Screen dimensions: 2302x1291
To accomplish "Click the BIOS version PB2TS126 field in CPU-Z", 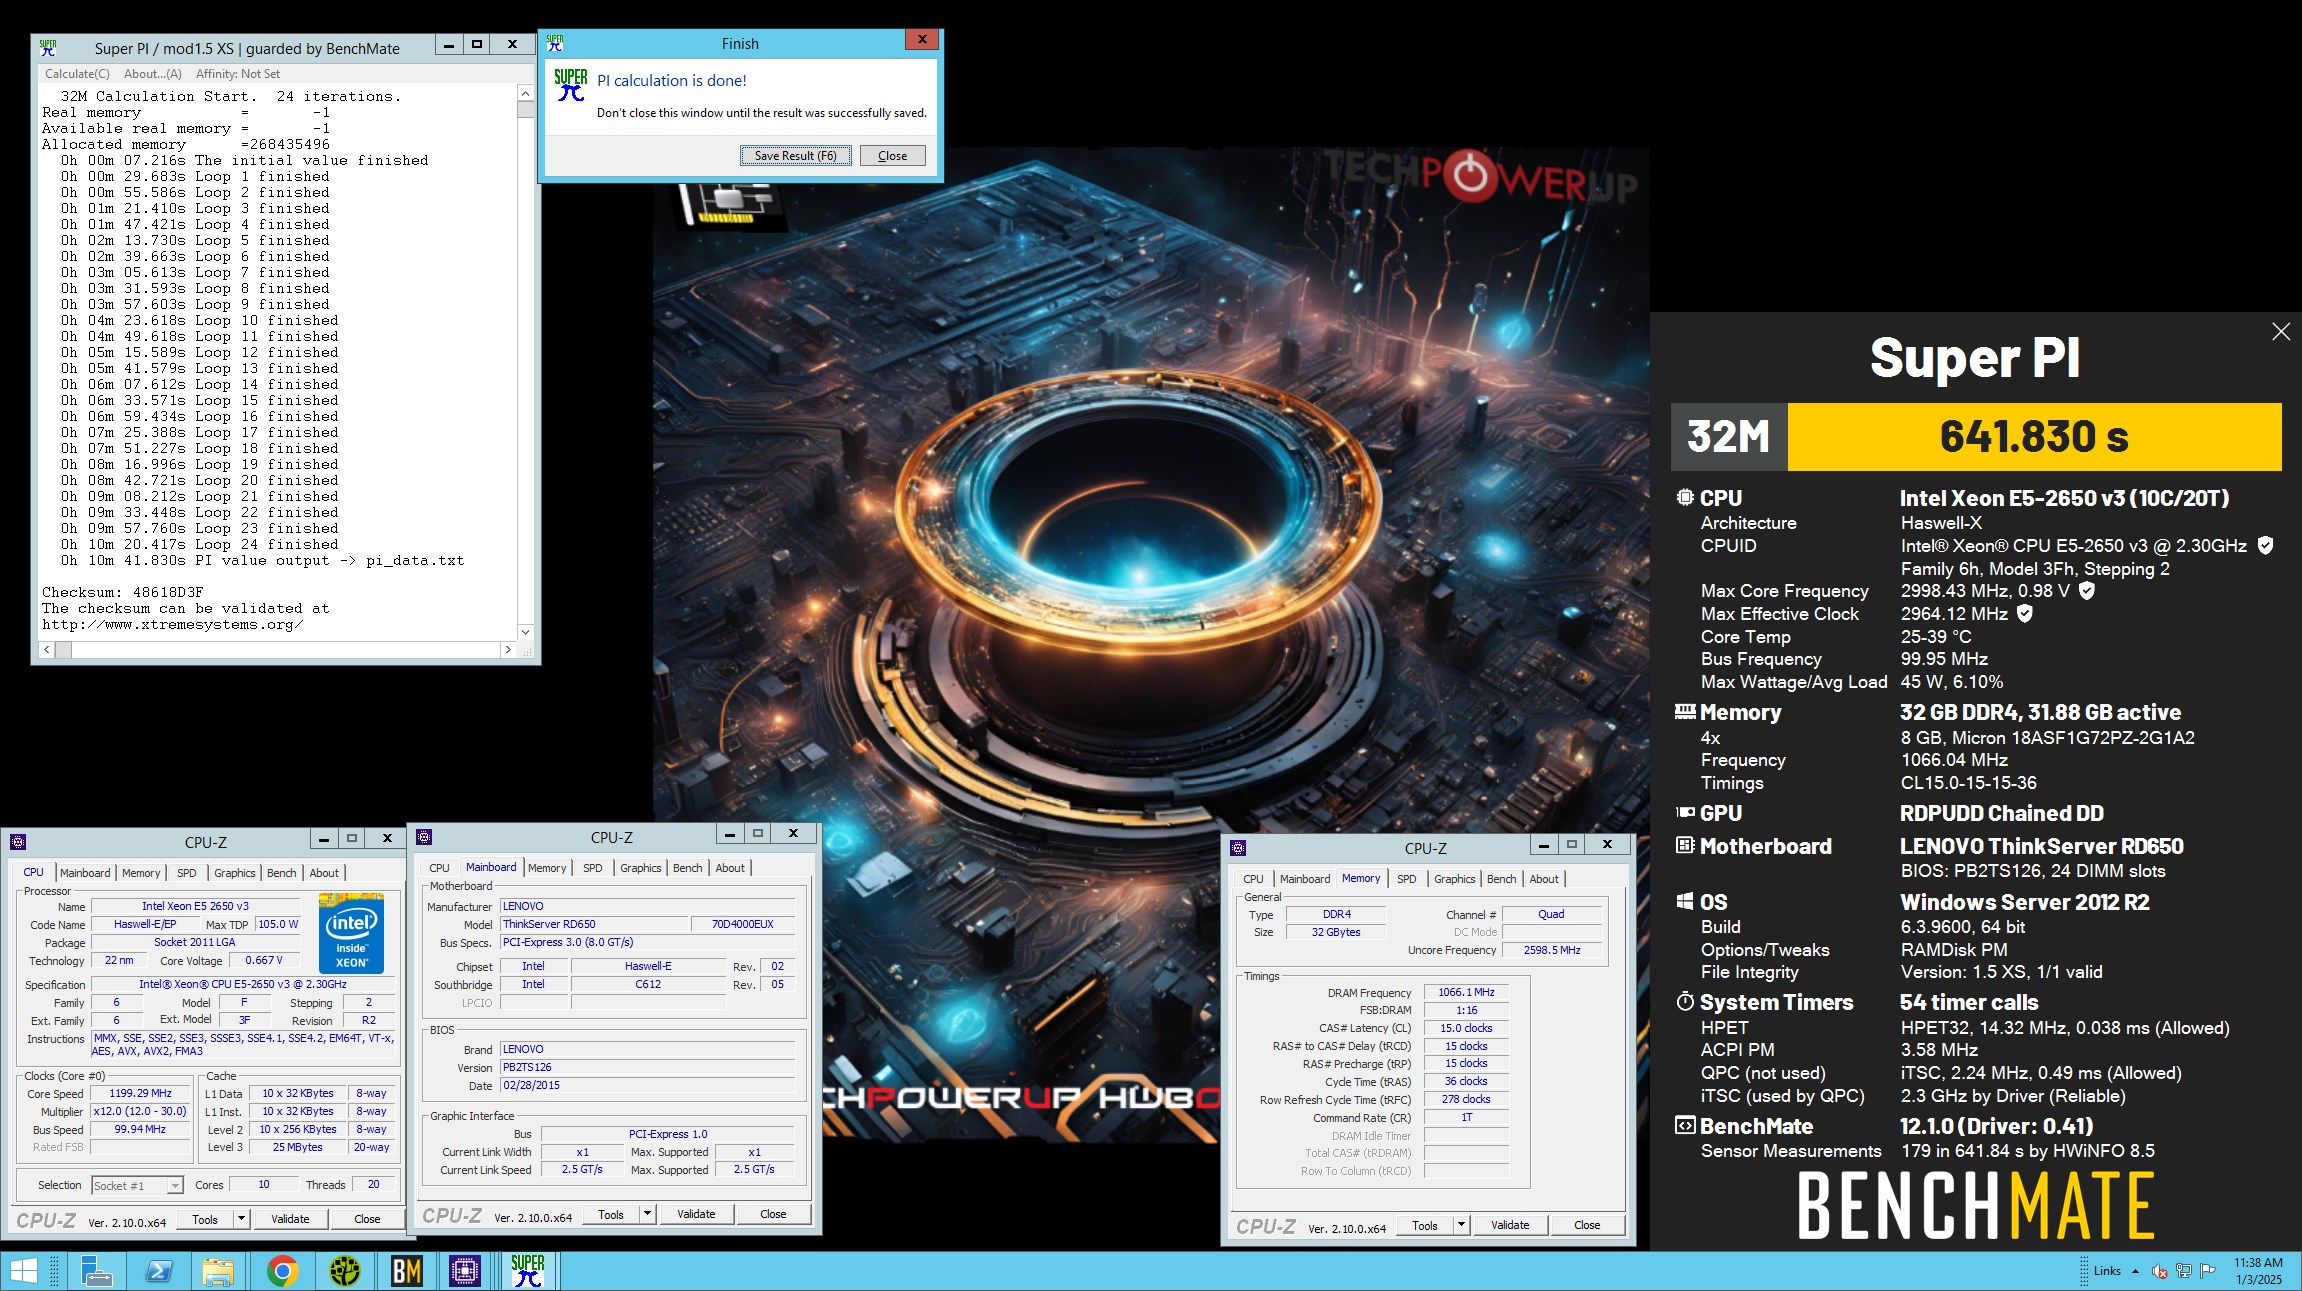I will [x=648, y=1067].
